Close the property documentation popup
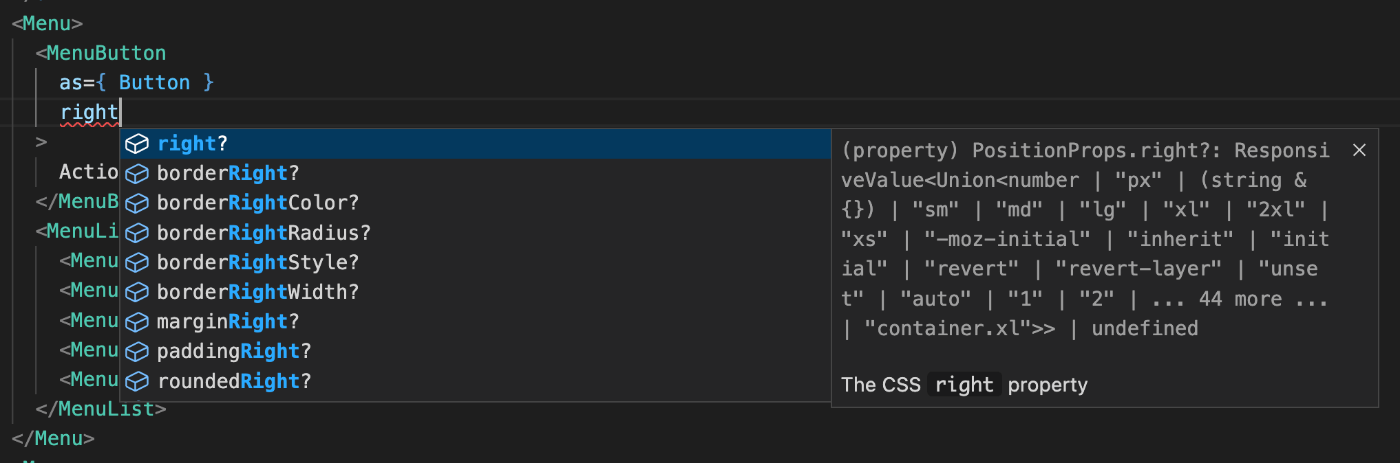Screen dimensions: 1400x463 coord(1359,150)
